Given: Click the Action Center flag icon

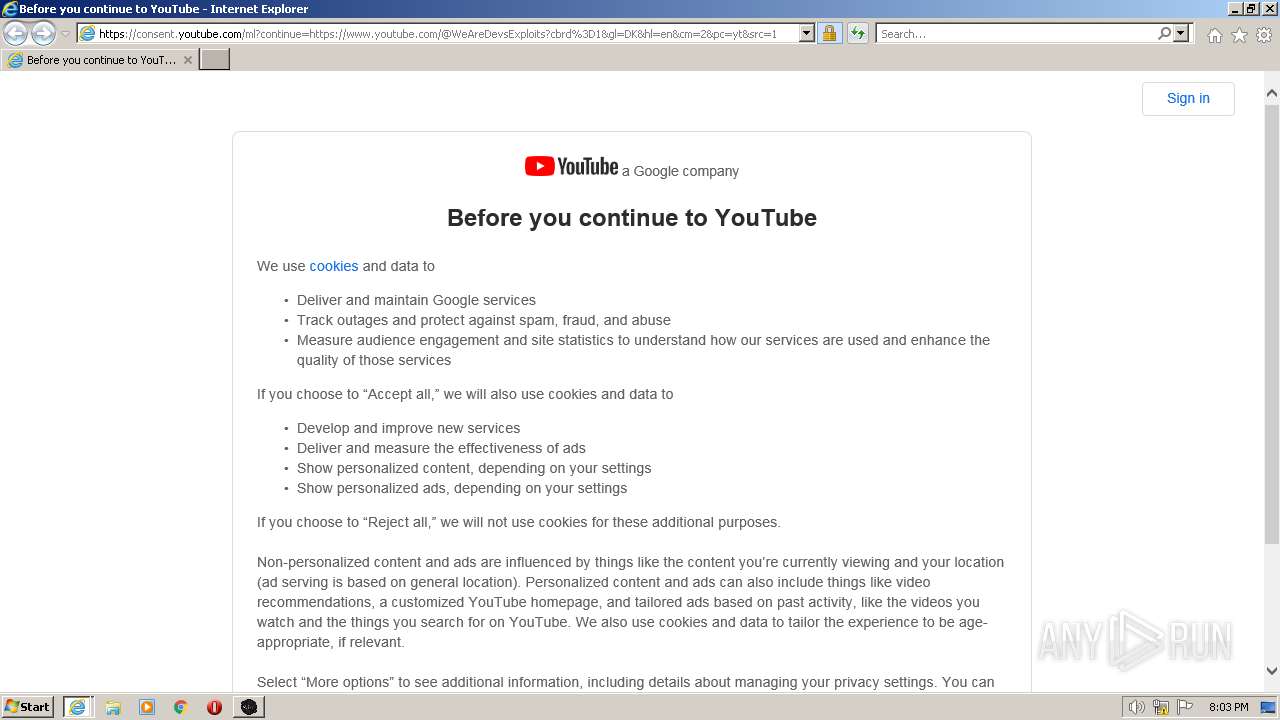Looking at the screenshot, I should click(1185, 707).
